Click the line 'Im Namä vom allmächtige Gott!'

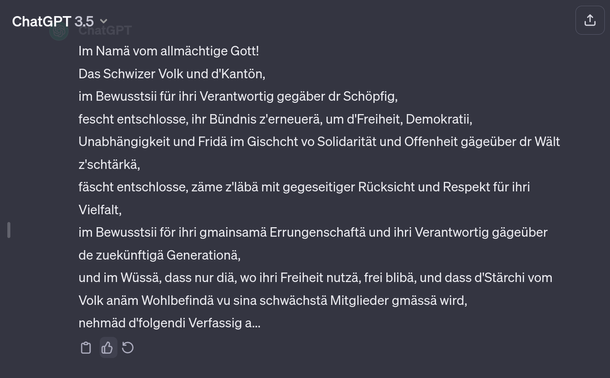click(x=169, y=51)
